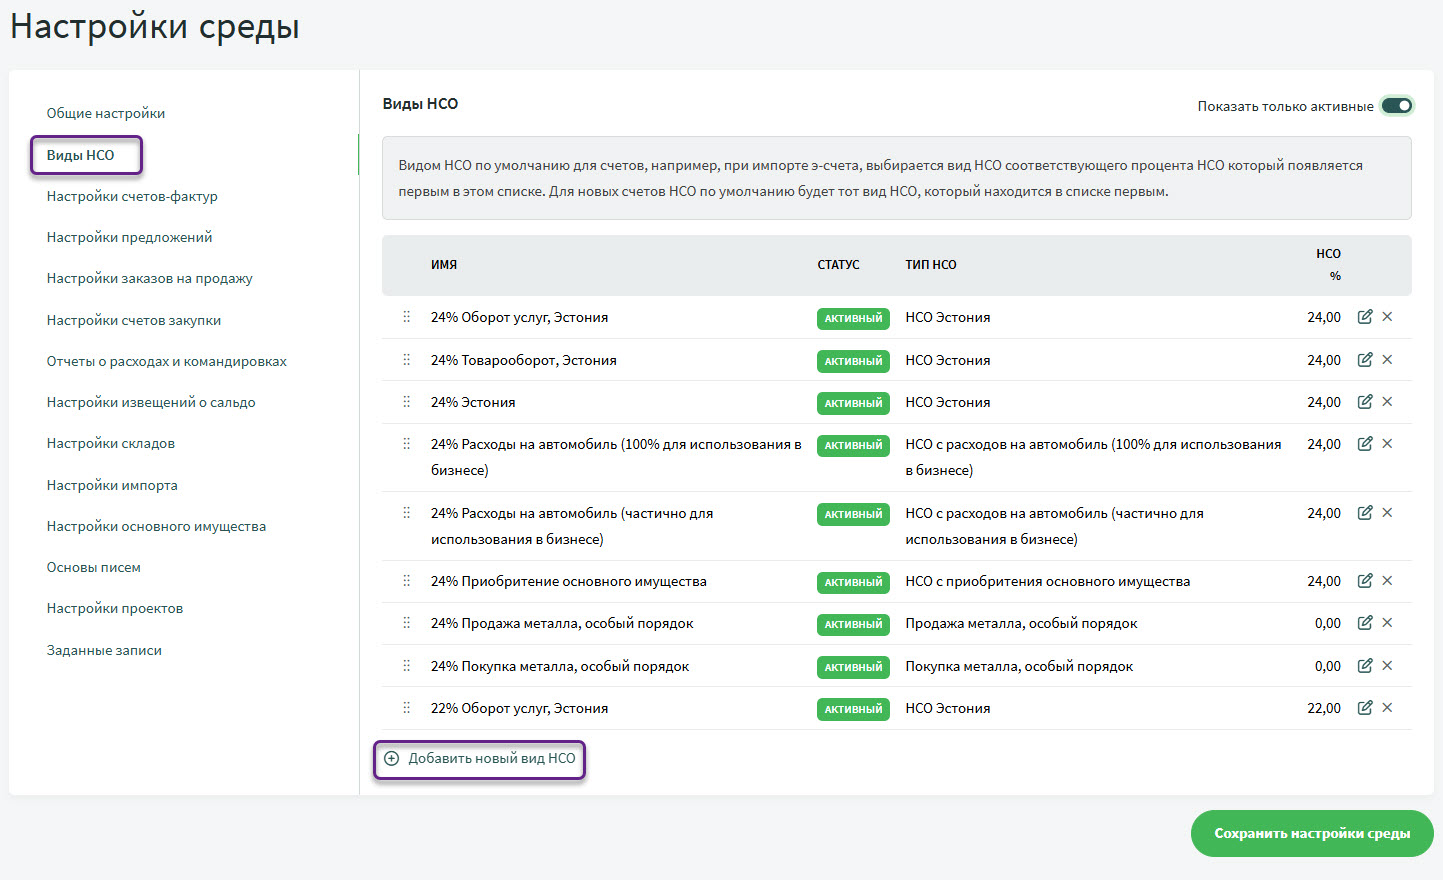Viewport: 1443px width, 880px height.
Task: Edit the 24% Оборот услуг, Эстония row
Action: (x=1364, y=317)
